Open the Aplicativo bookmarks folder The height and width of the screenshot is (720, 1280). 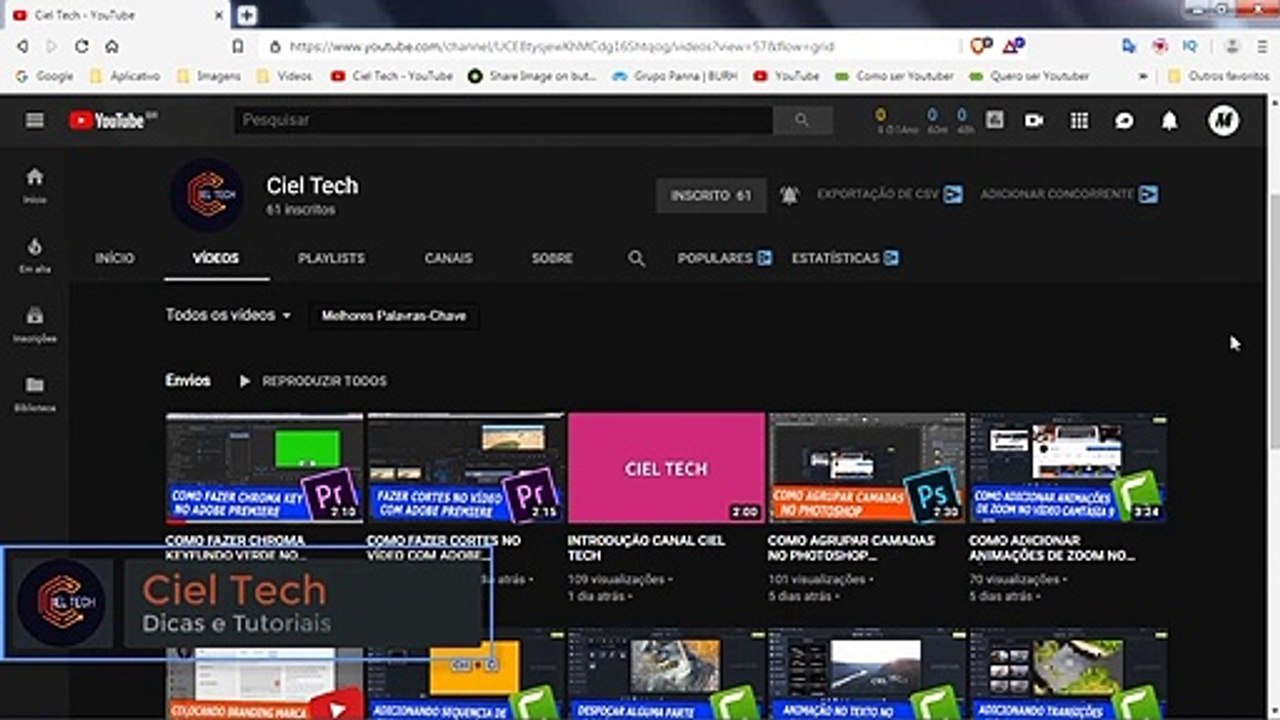[125, 76]
